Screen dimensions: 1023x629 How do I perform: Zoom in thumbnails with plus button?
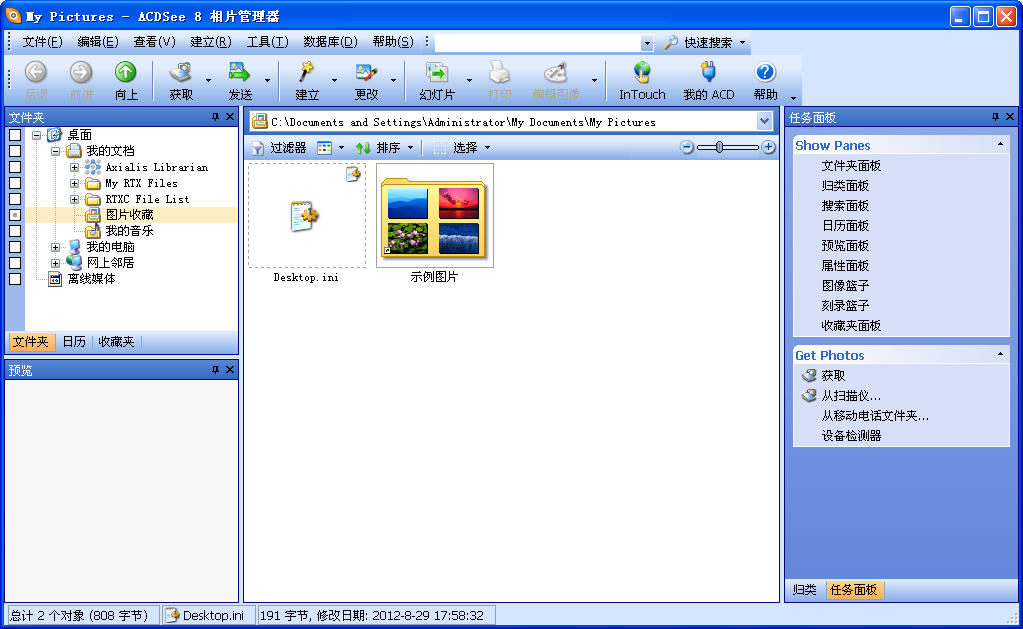click(769, 147)
